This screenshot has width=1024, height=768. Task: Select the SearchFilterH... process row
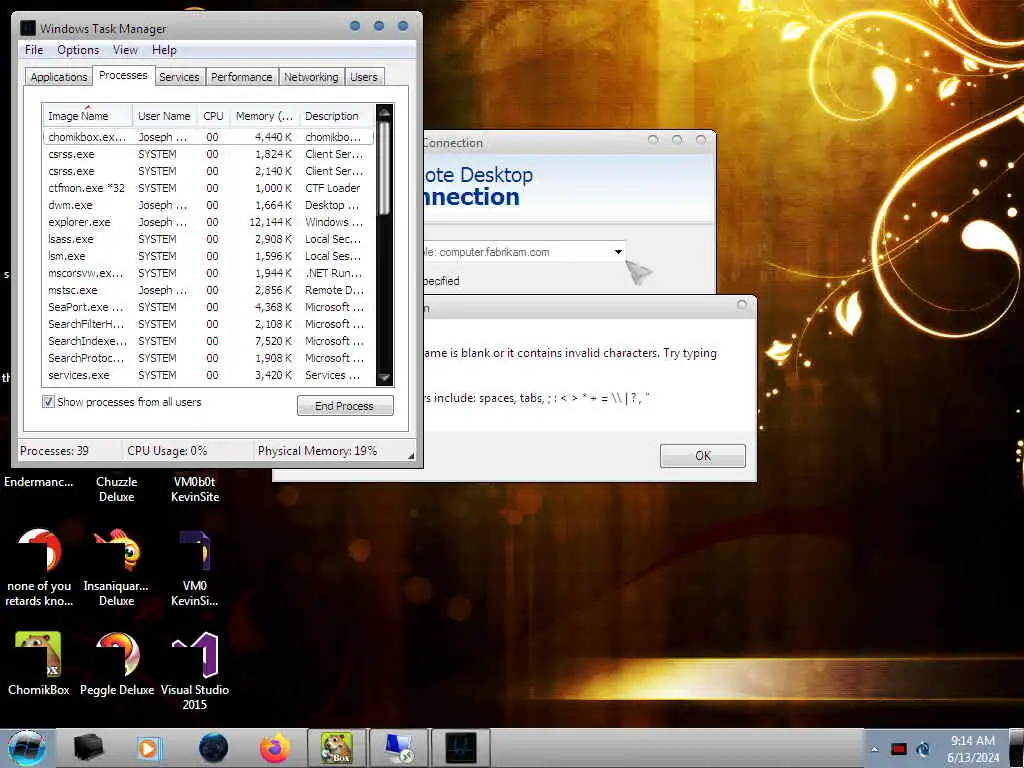[209, 324]
